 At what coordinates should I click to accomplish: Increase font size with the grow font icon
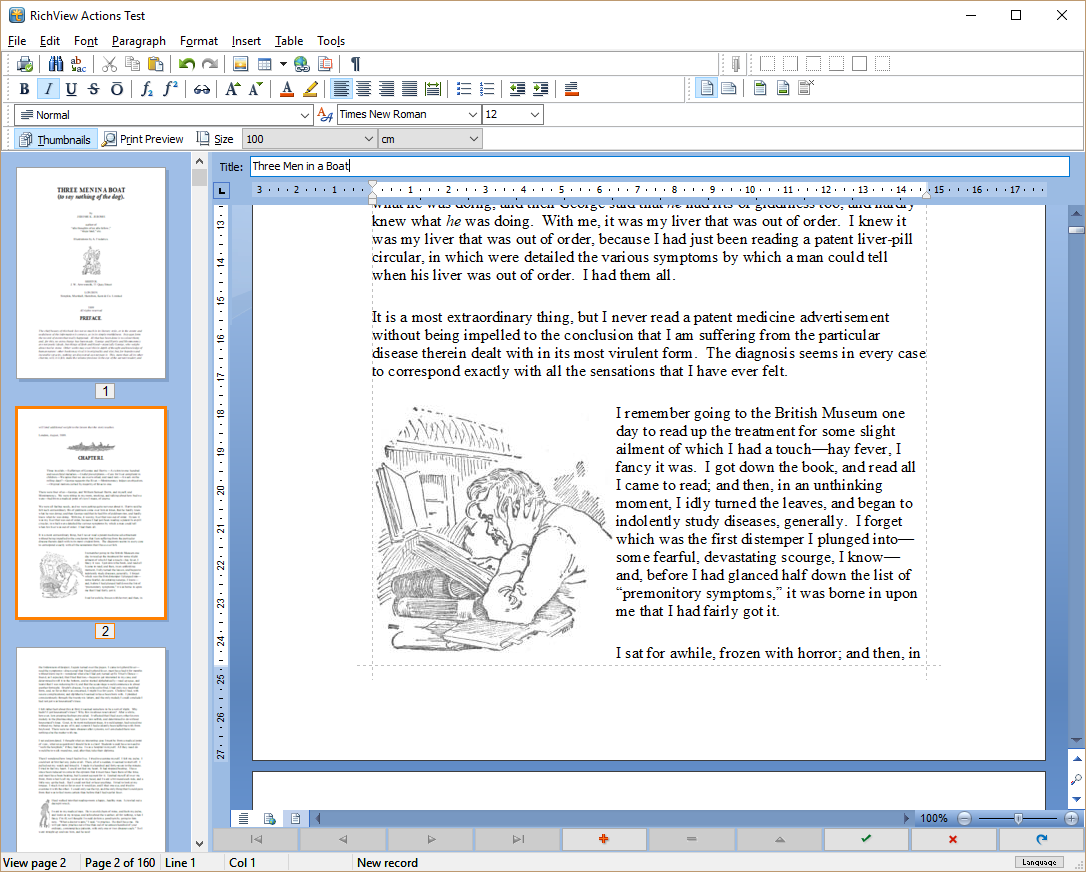pyautogui.click(x=233, y=89)
